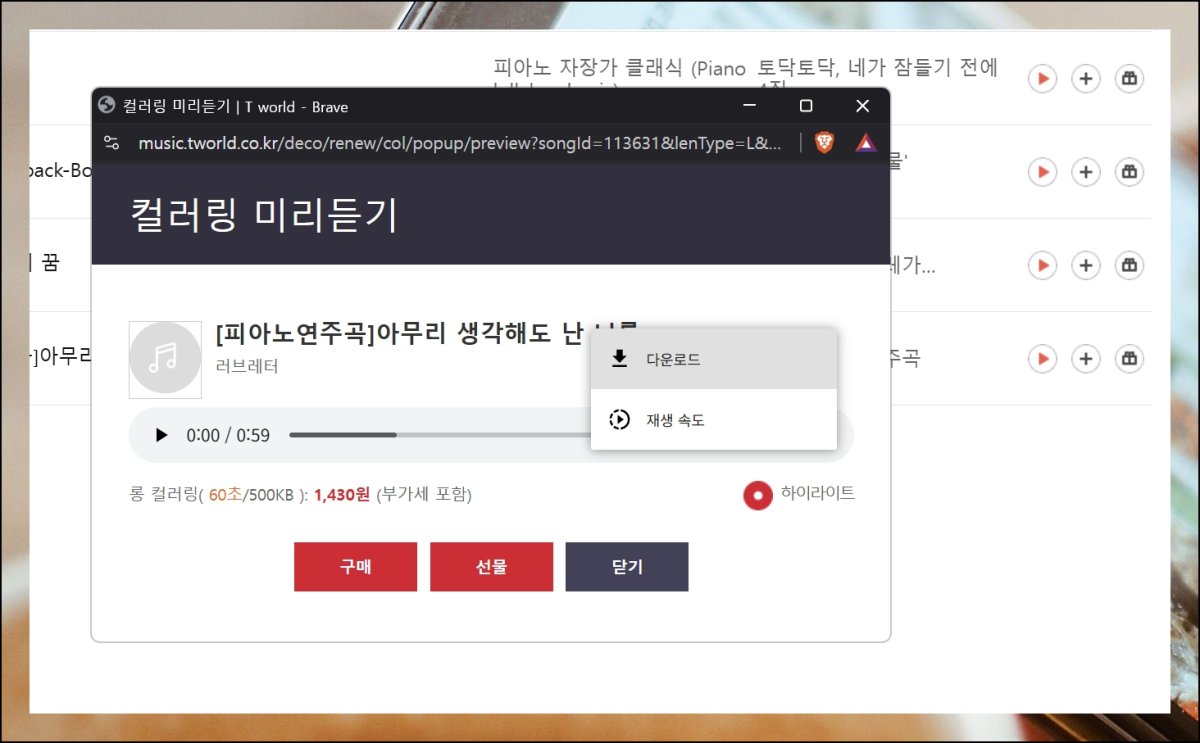
Task: Play the 꿈 row song preview
Action: click(x=1042, y=265)
